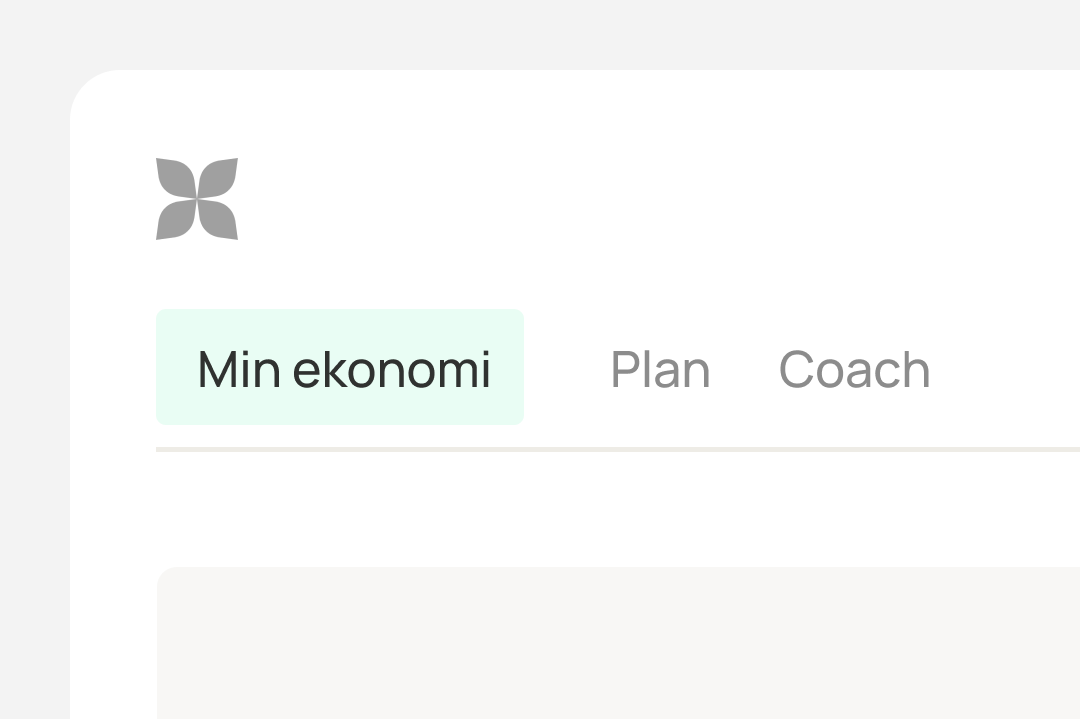This screenshot has width=1080, height=719.
Task: Click the highlighted green Min ekonomi tab
Action: (340, 368)
